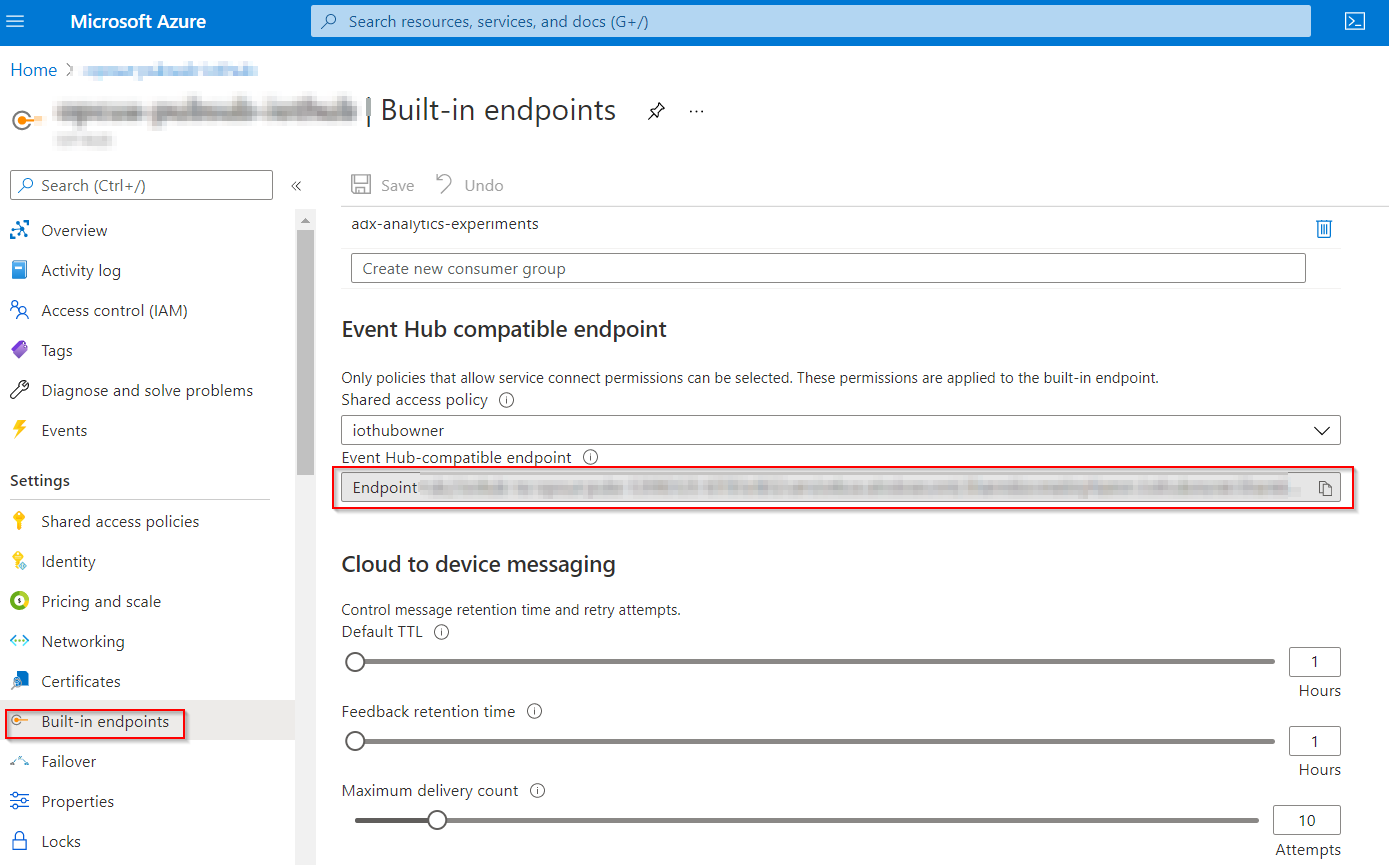
Task: Click the Feedback retention time slider handle
Action: (355, 741)
